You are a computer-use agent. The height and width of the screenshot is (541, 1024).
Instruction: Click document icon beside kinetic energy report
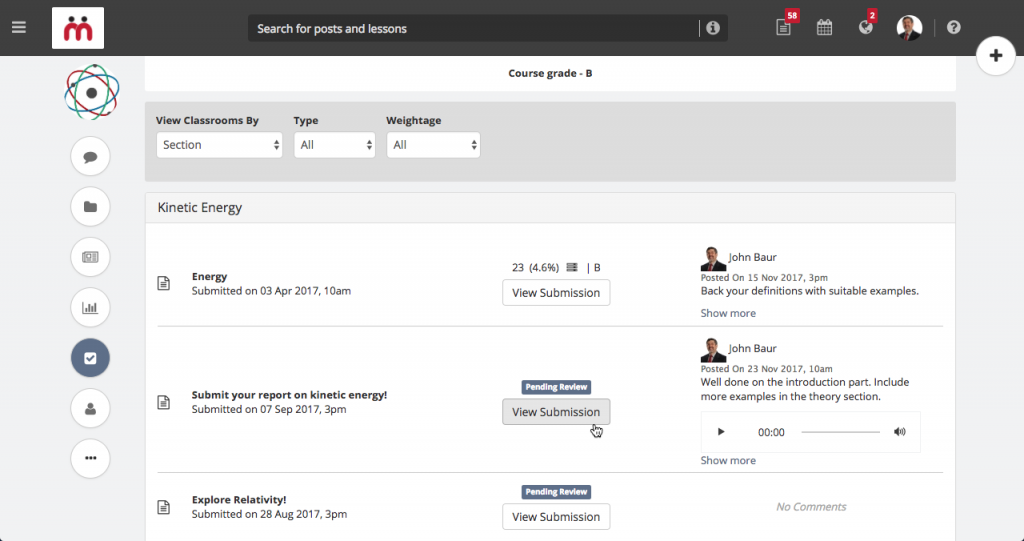click(164, 402)
